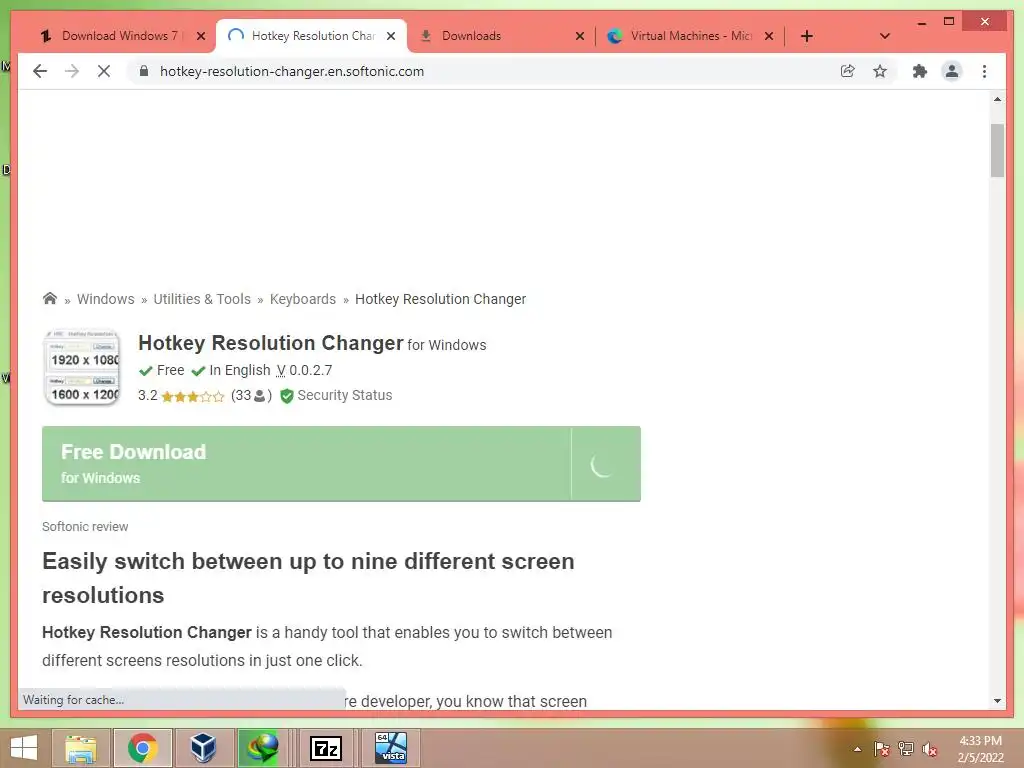The height and width of the screenshot is (768, 1024).
Task: Open File Explorer from the taskbar
Action: click(82, 748)
